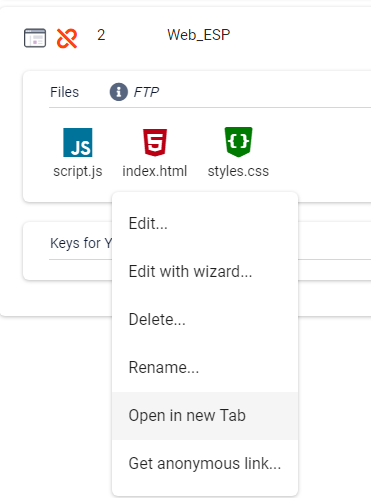Viewport: 371px width, 498px height.
Task: Click the Files section heading
Action: point(64,92)
